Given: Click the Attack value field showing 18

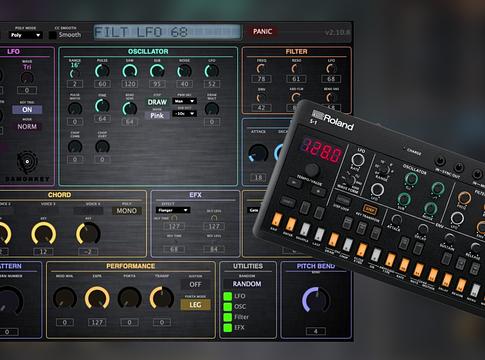Looking at the screenshot, I should pos(258,178).
